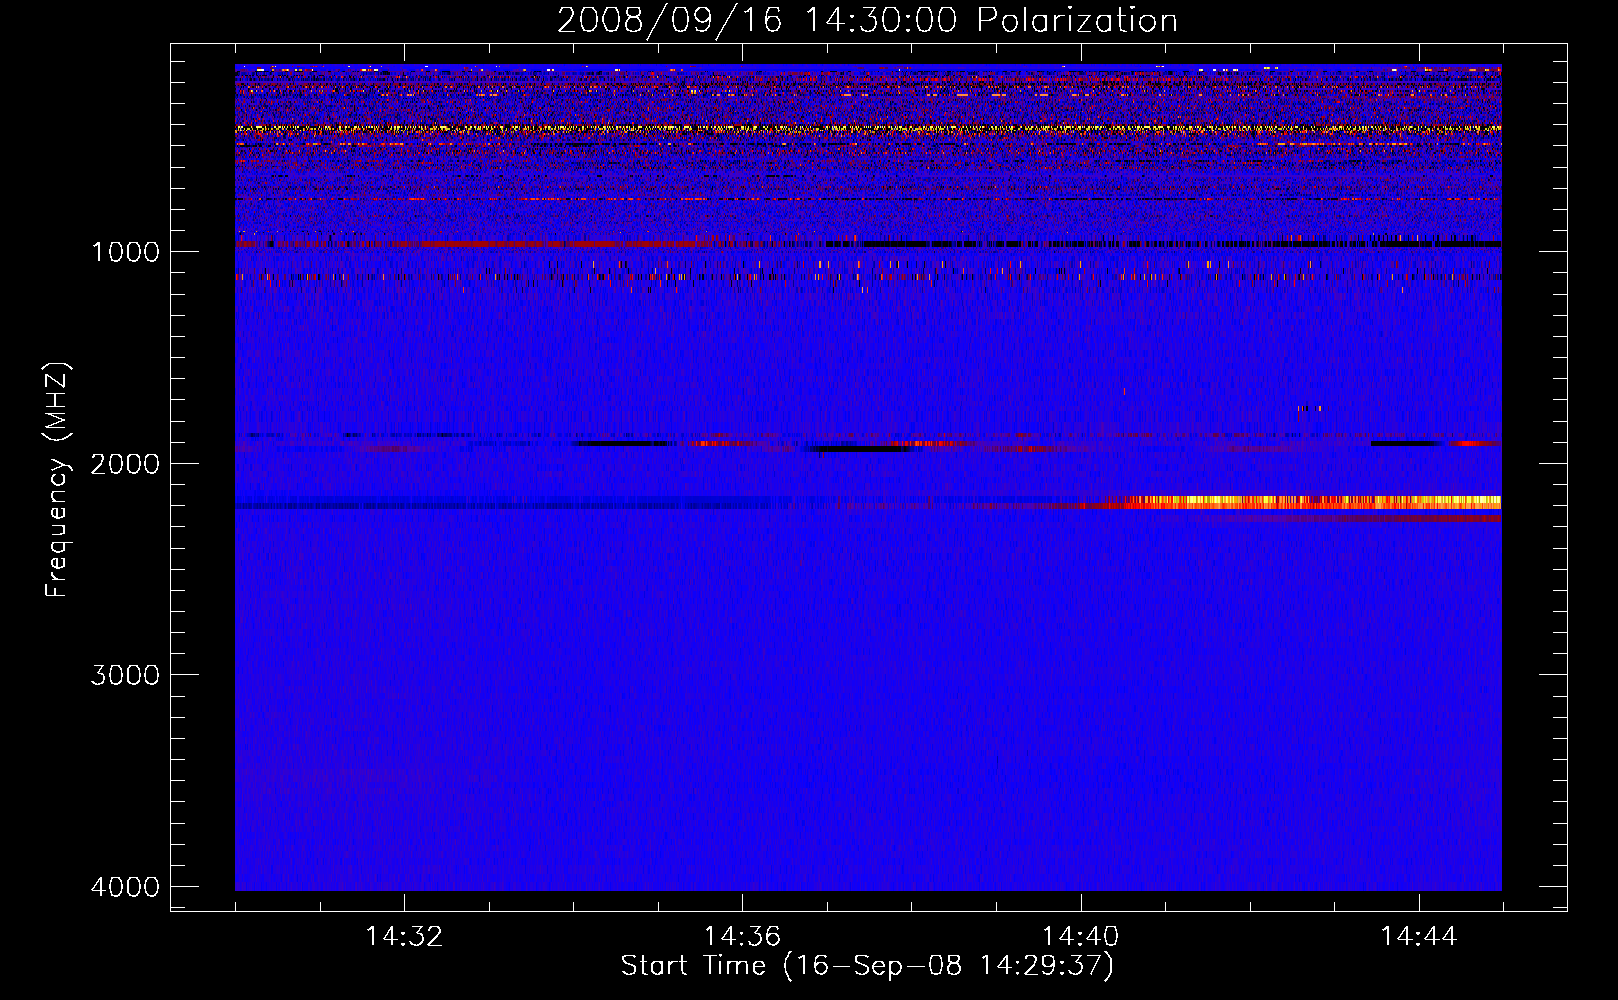The image size is (1618, 1000).
Task: Click the 14:44 time tick label
Action: point(1419,937)
